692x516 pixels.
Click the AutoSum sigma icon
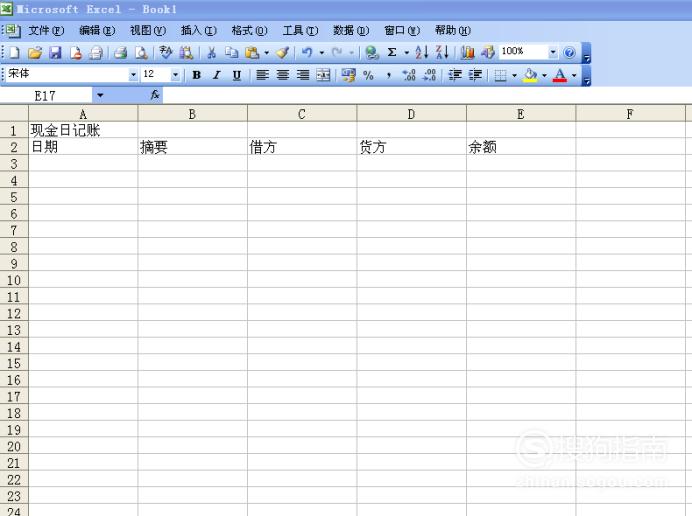391,53
